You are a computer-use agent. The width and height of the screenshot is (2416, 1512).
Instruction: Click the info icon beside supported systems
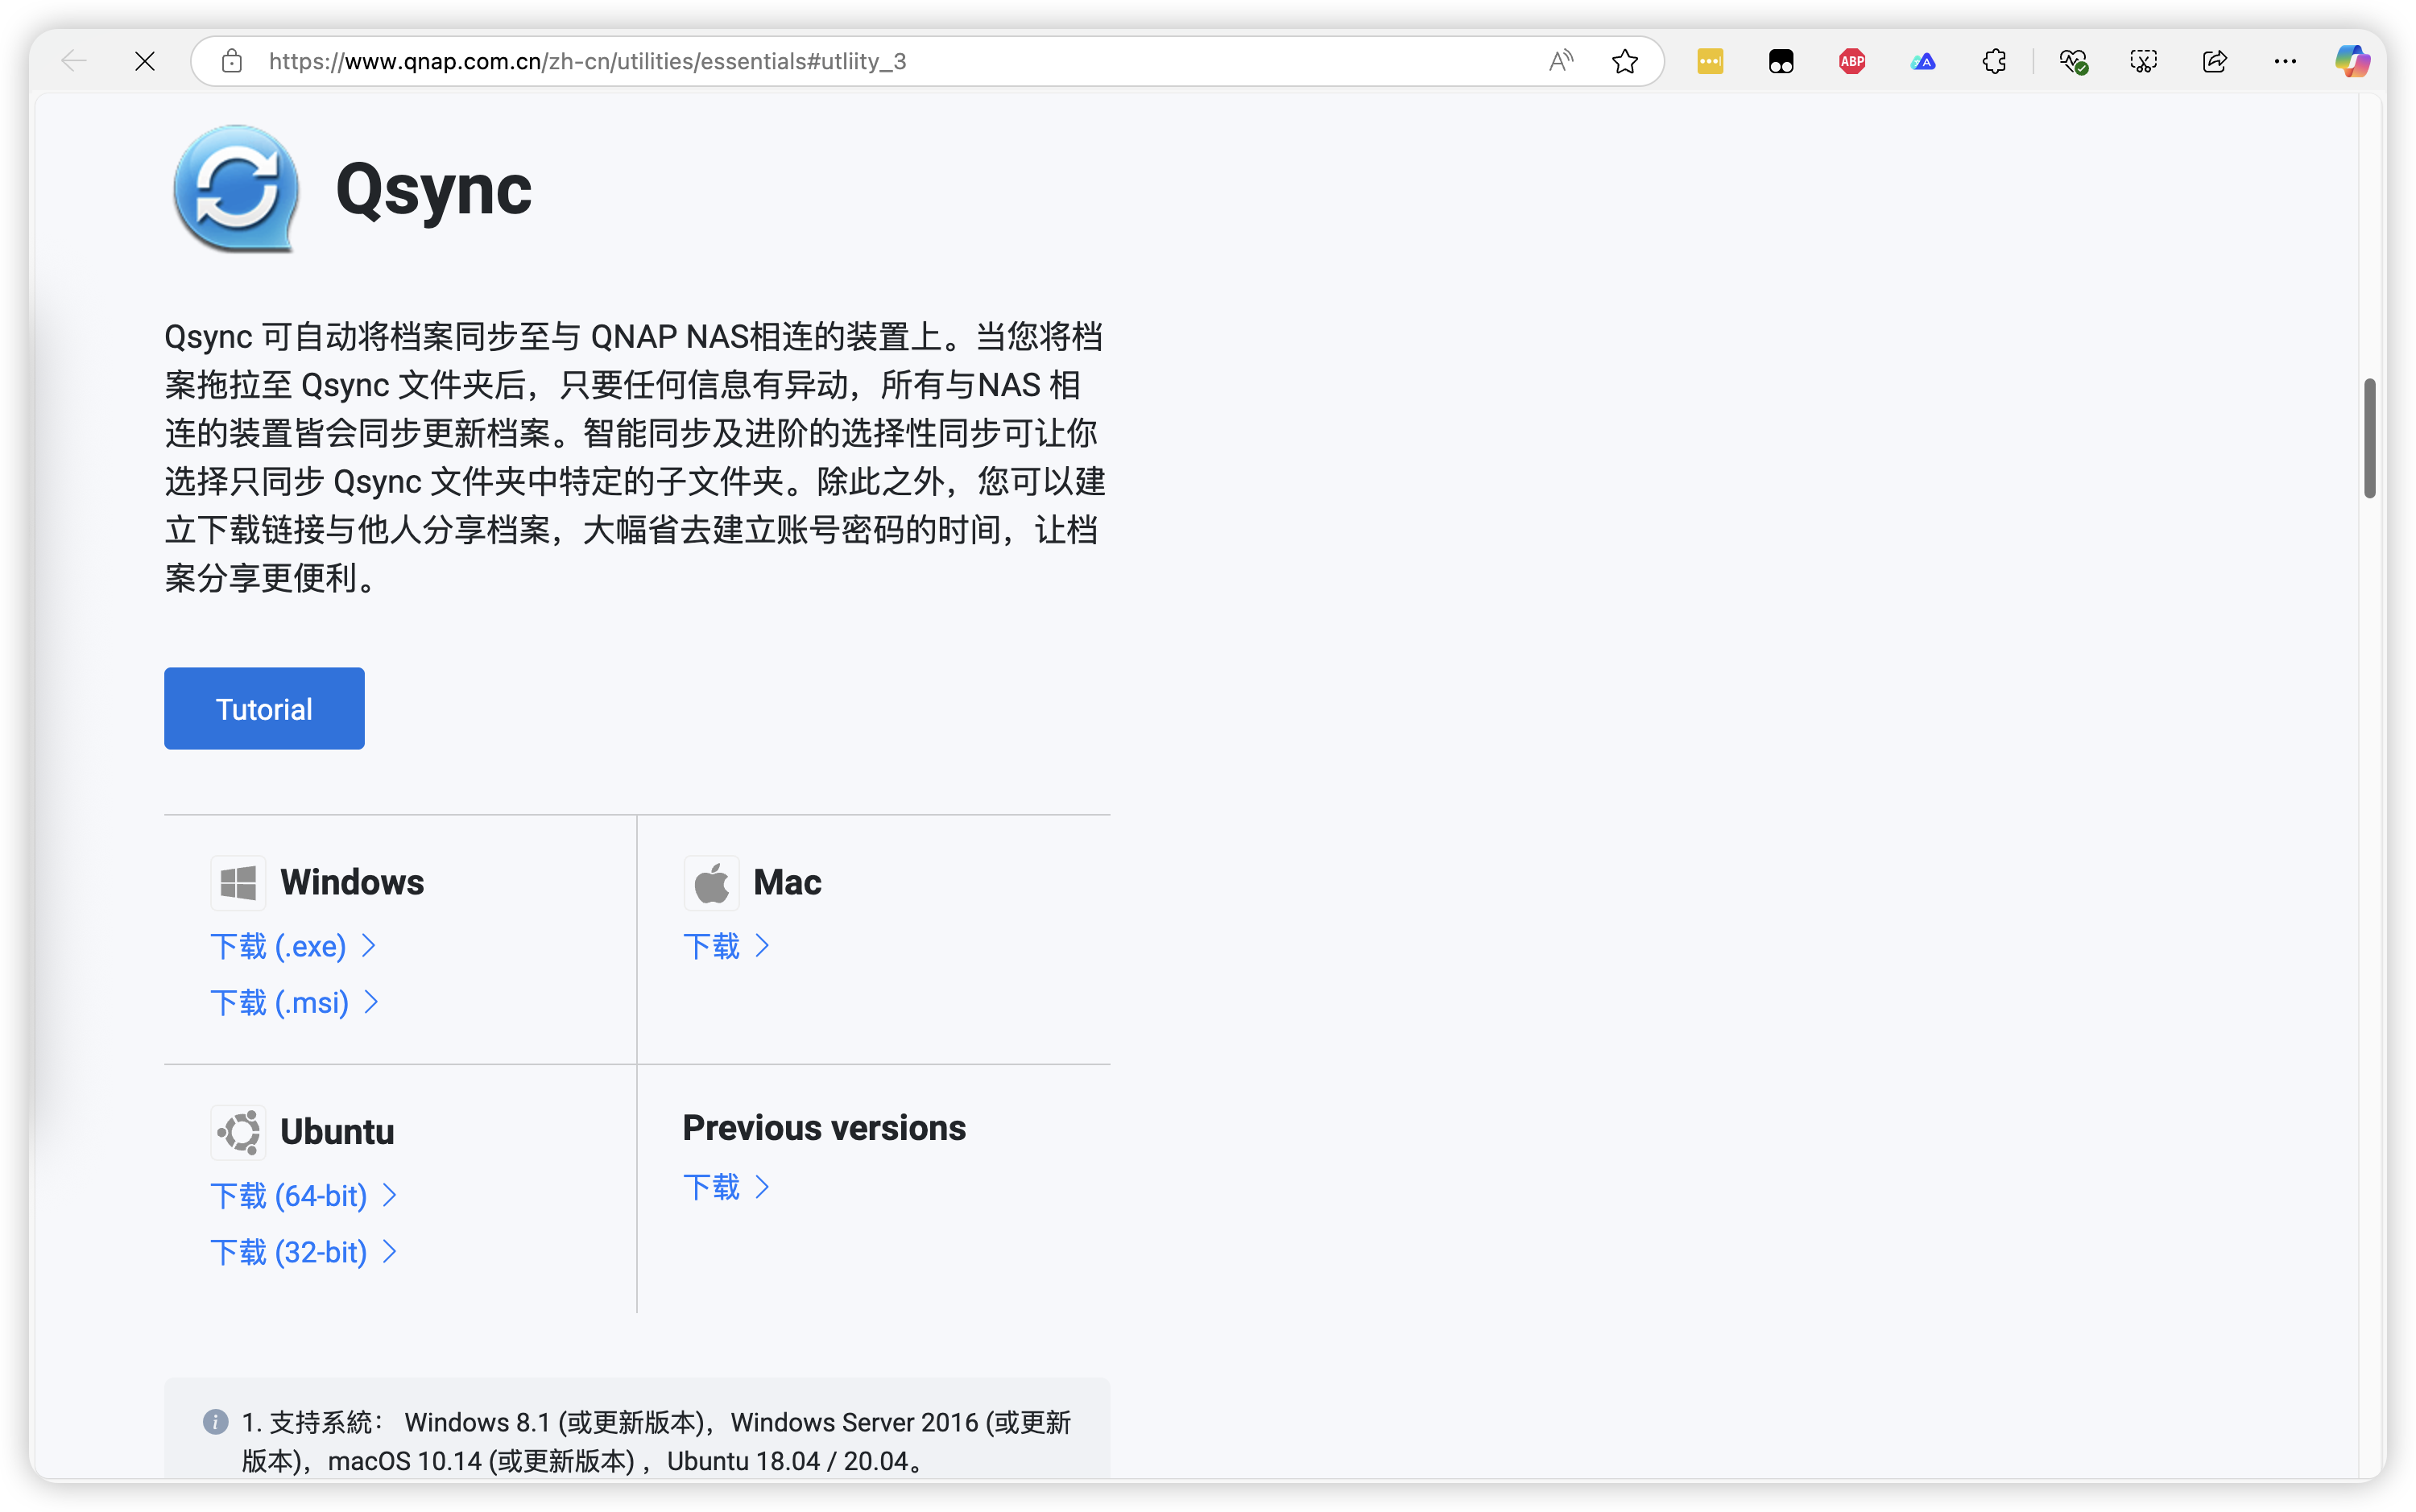(215, 1422)
